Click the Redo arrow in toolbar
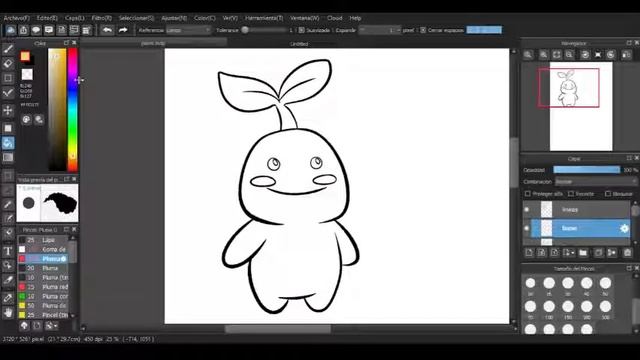Viewport: 640px width, 360px height. 123,30
